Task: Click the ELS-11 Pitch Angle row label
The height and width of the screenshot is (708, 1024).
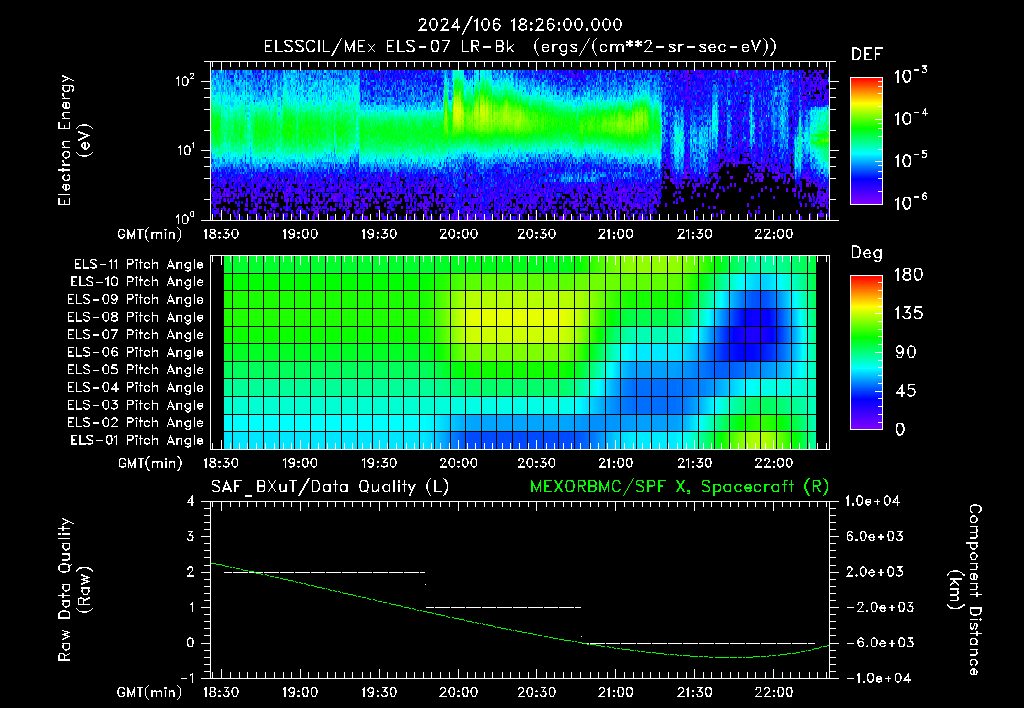Action: (138, 265)
